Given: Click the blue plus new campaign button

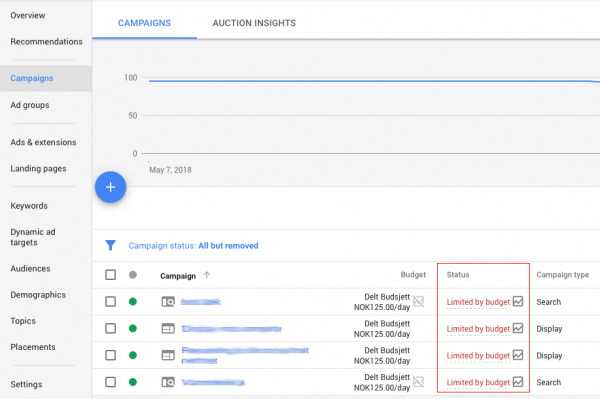Looking at the screenshot, I should point(110,187).
